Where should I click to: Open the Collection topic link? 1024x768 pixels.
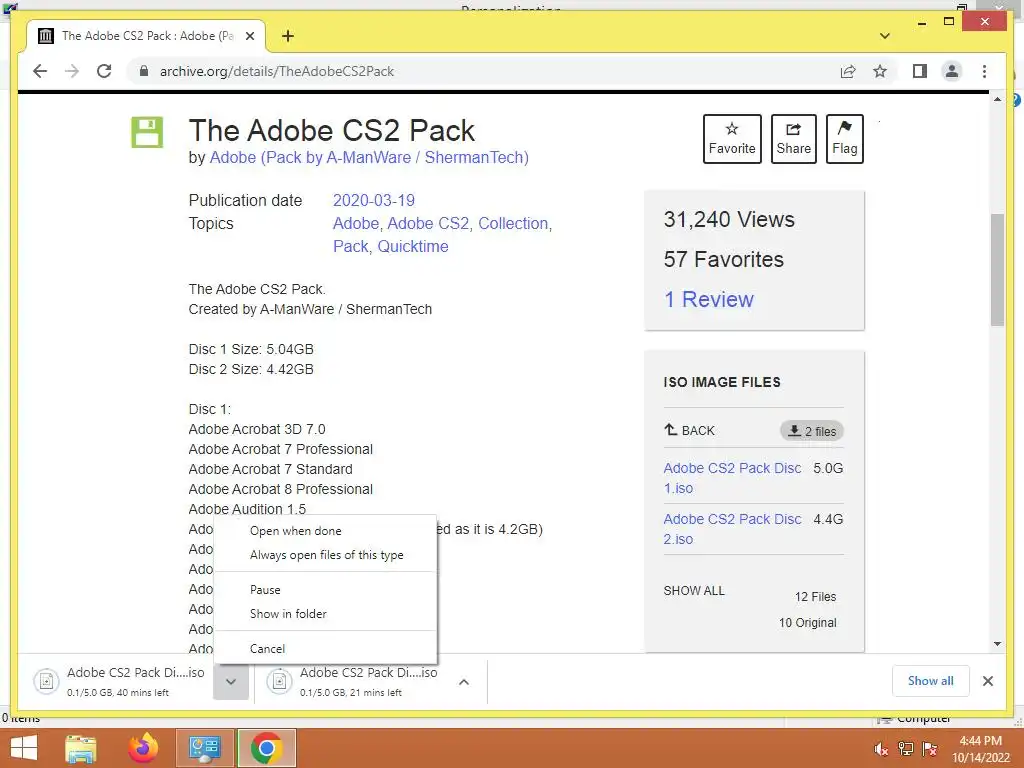tap(513, 223)
